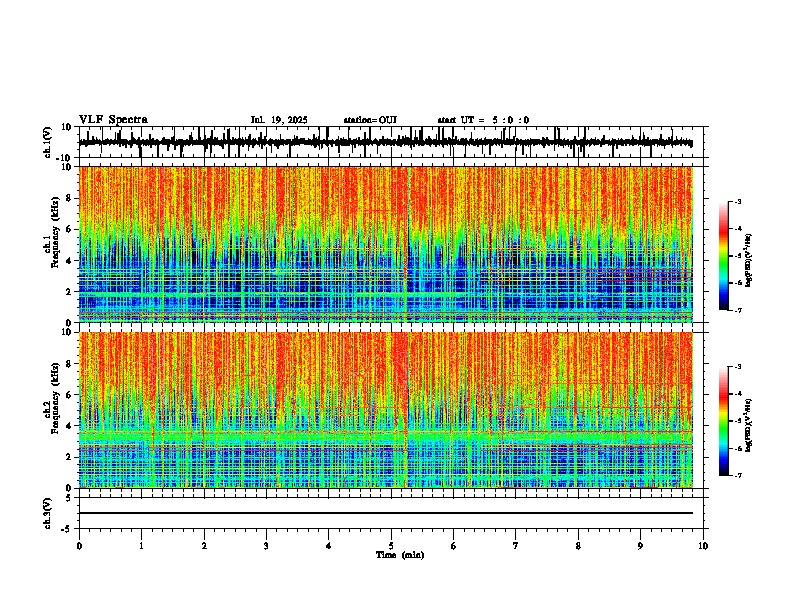The width and height of the screenshot is (792, 612).
Task: Click the "3" tick on the time axis
Action: click(x=266, y=546)
